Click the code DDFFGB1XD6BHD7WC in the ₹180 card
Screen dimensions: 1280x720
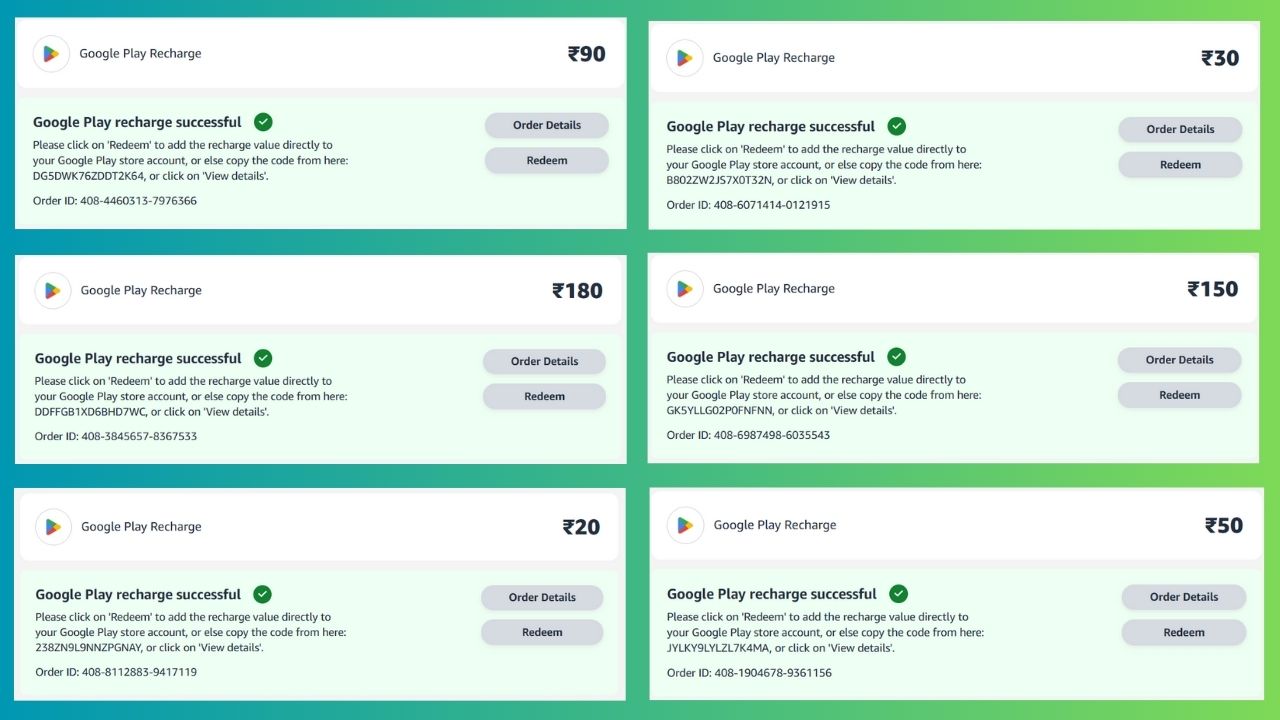(x=90, y=412)
